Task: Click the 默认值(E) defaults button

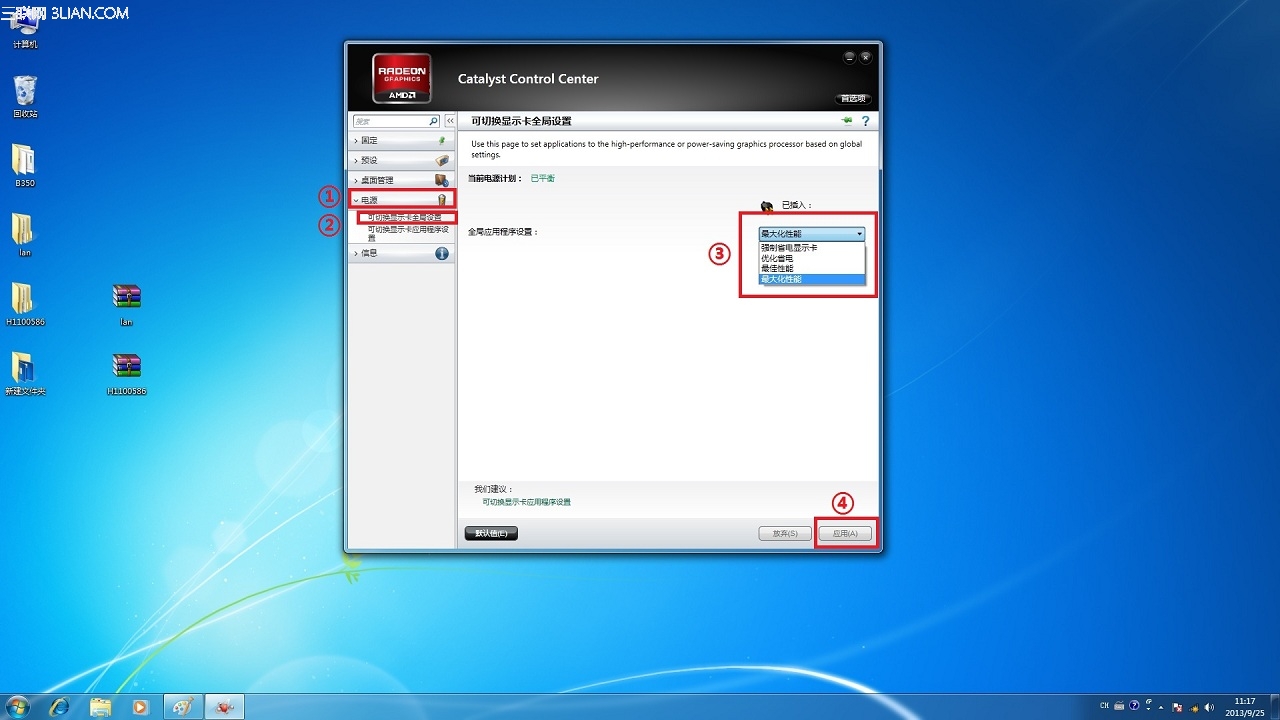Action: point(491,534)
